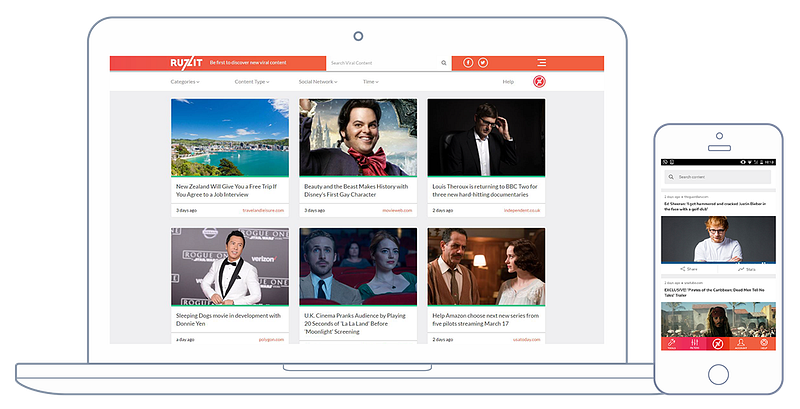Image resolution: width=800 pixels, height=409 pixels.
Task: Tap Share under the Ed Sheeran post
Action: click(x=689, y=269)
